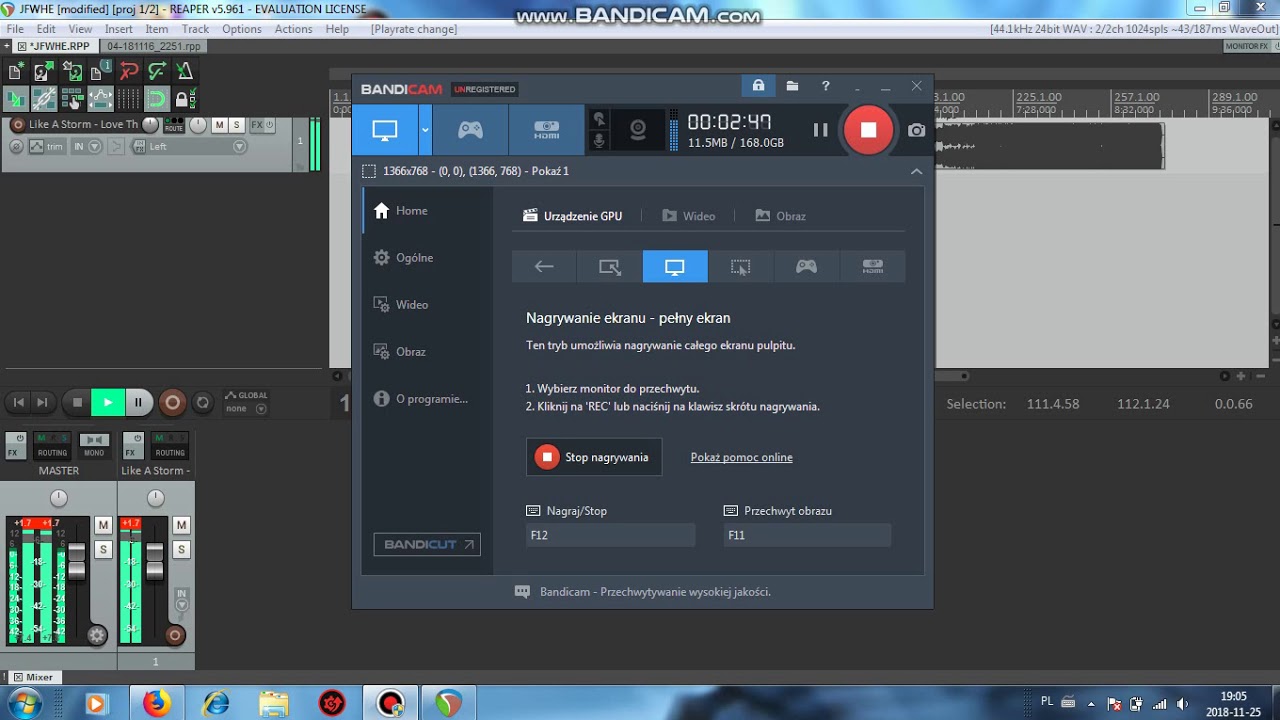The height and width of the screenshot is (720, 1280).
Task: Mute the Like A Storm track in track panel
Action: click(219, 125)
